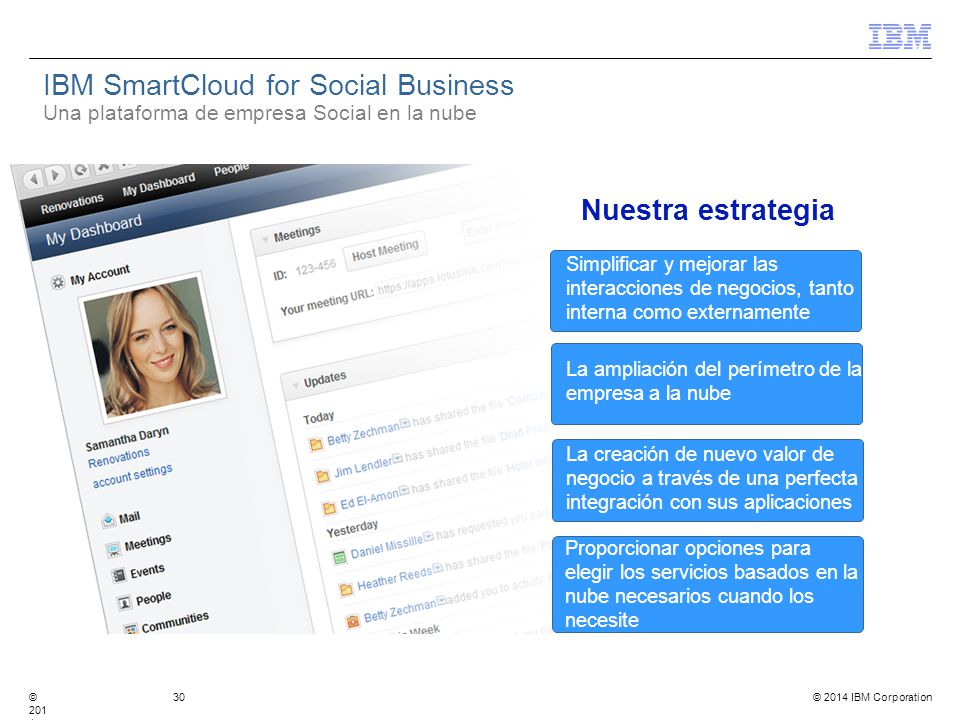Open dropdown next to Daniel Missille
The image size is (960, 720).
pos(429,536)
